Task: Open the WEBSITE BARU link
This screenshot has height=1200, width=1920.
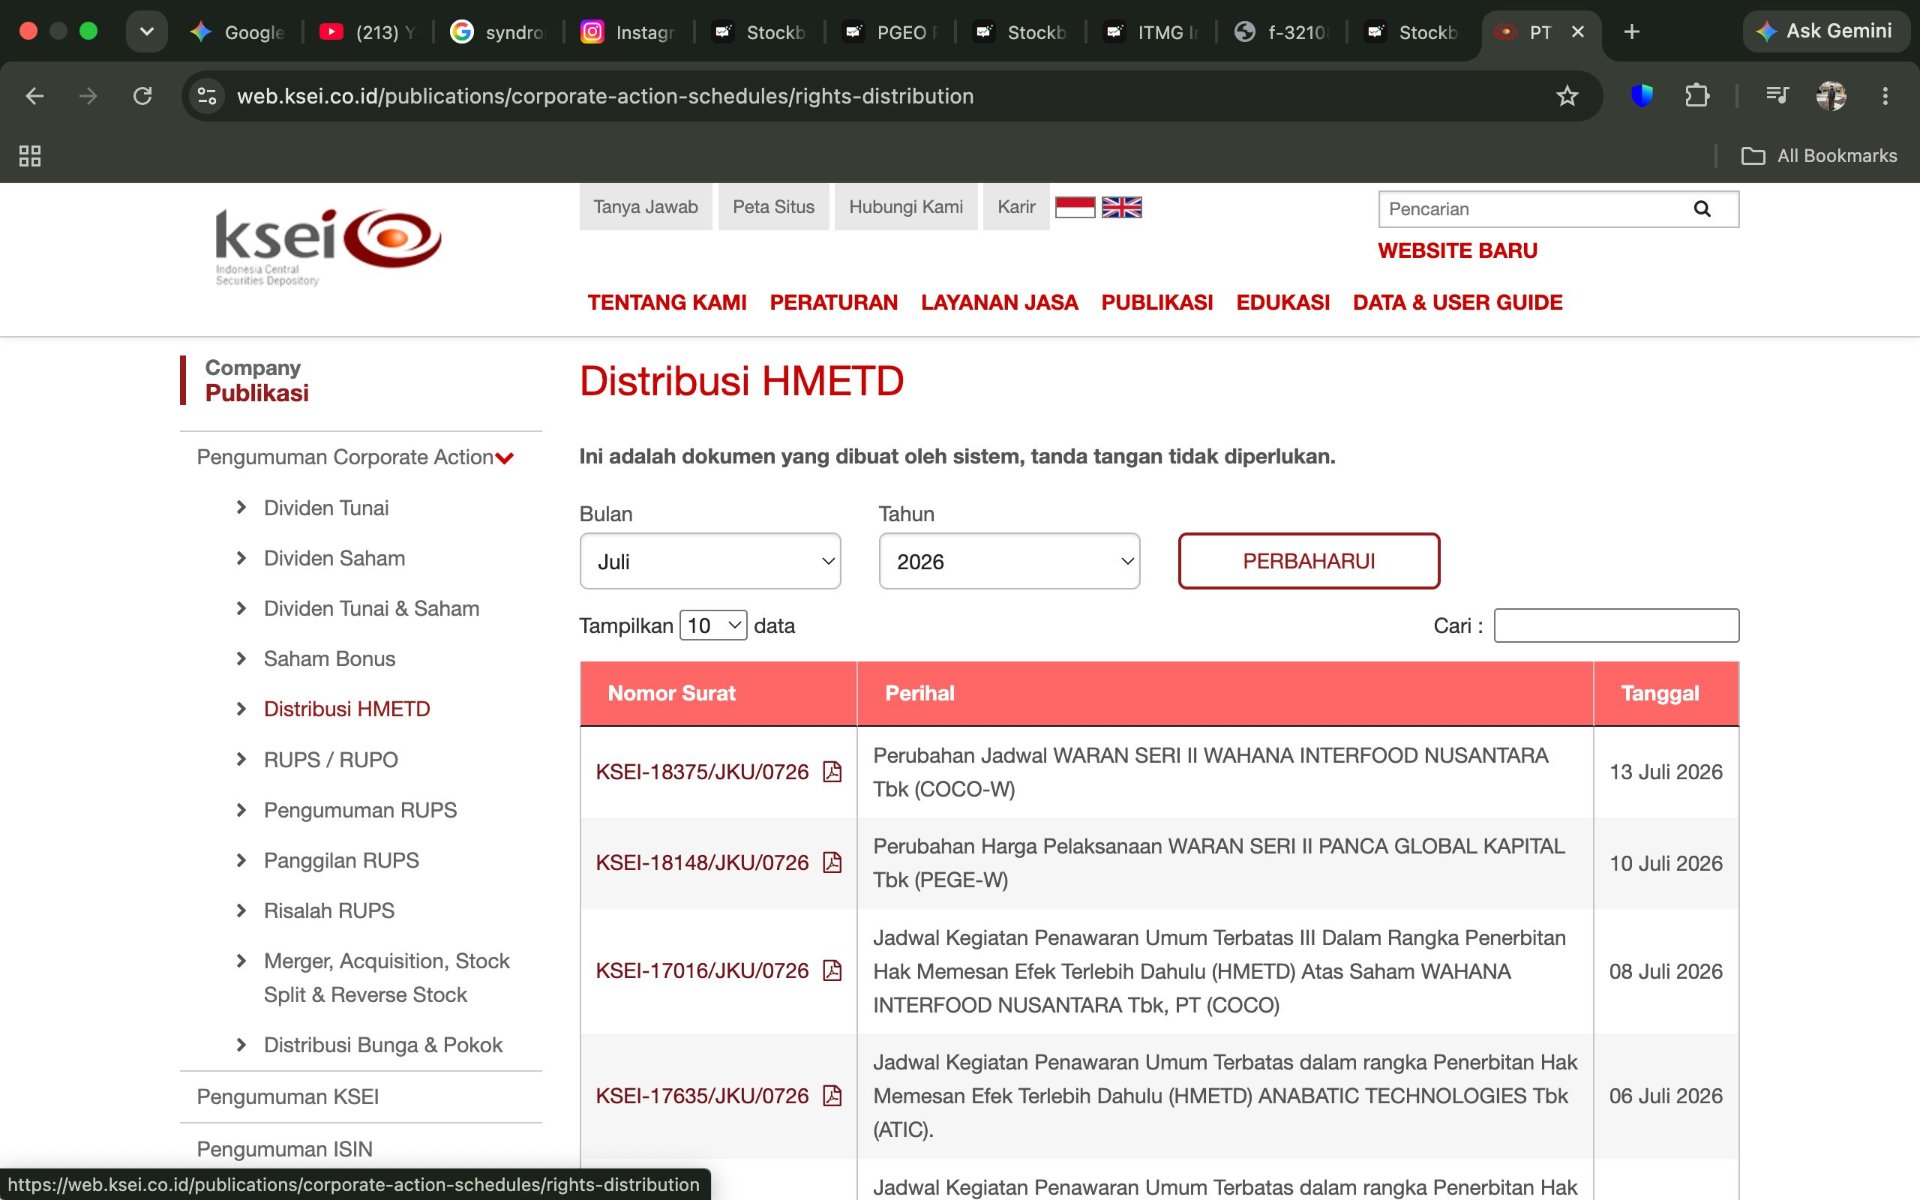Action: point(1457,251)
